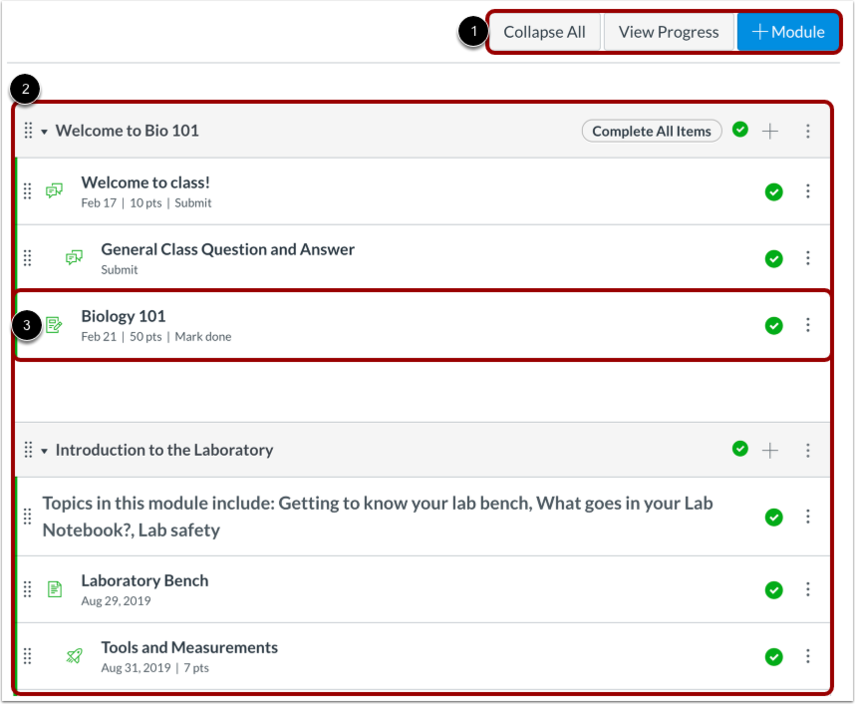
Task: Open options menu for Topics in this module header
Action: pyautogui.click(x=808, y=516)
